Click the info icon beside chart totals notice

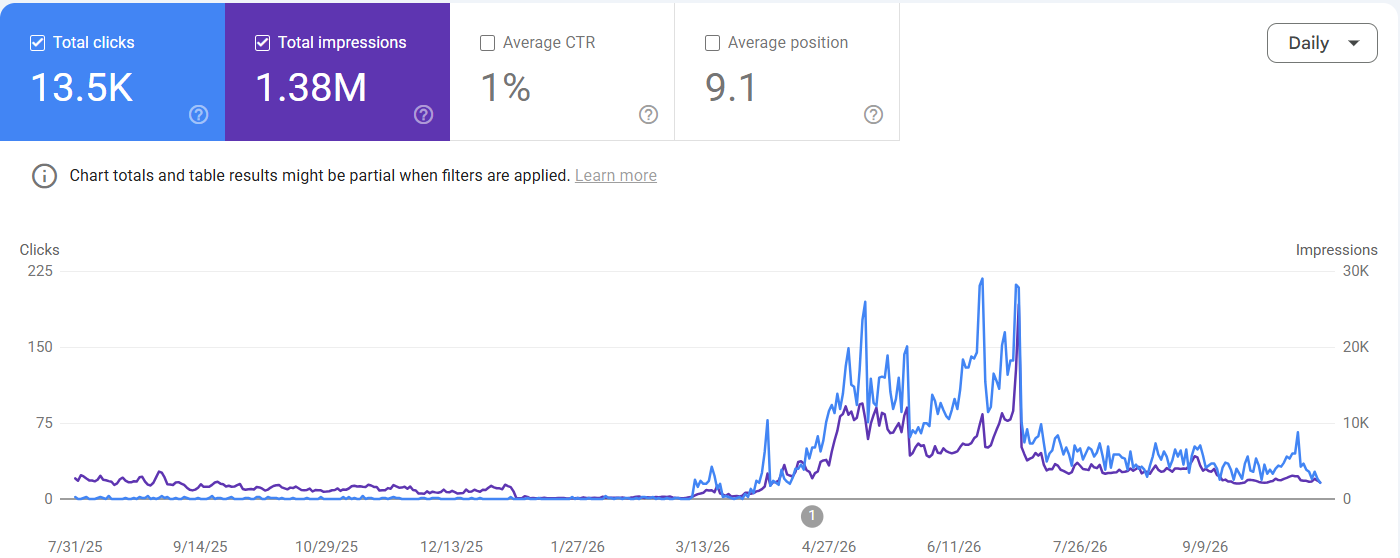[44, 176]
